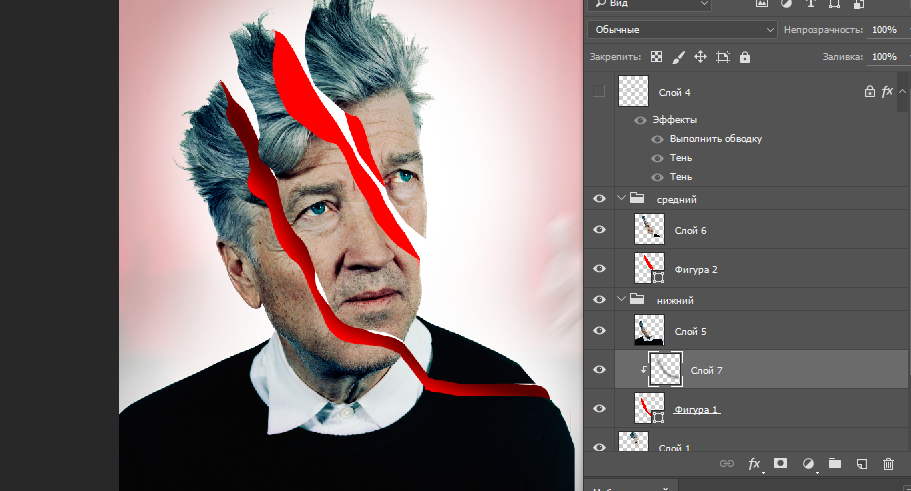Click folder icon of нижний group
Viewport: 911px width, 491px height.
637,299
